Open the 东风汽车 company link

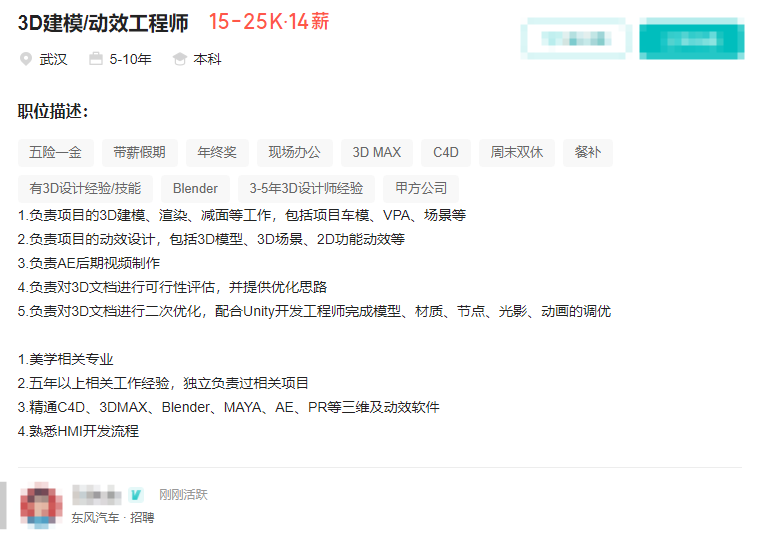[95, 518]
